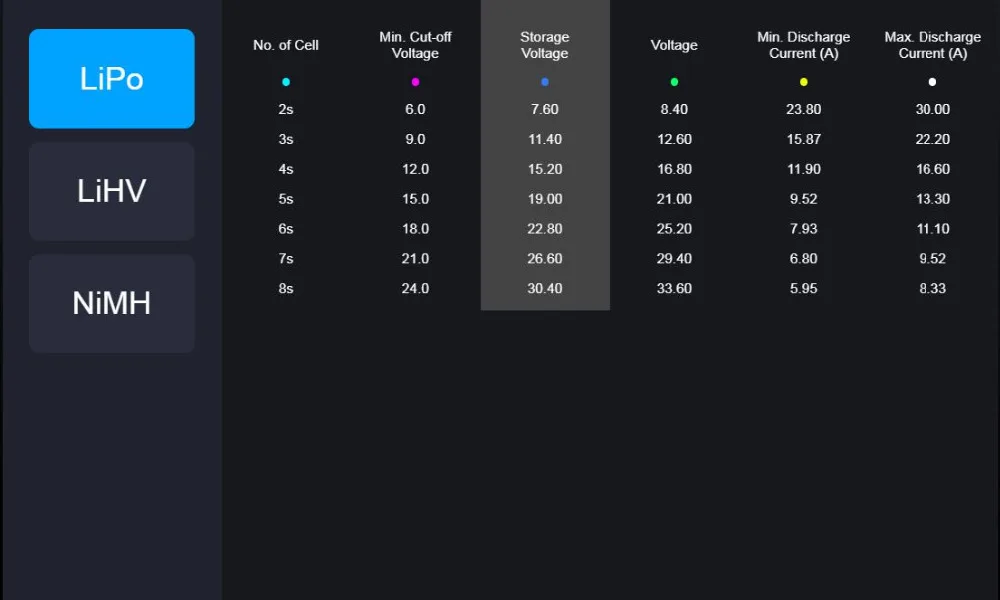Viewport: 1000px width, 600px height.
Task: Click the magenta dot under Min. Cut-off Voltage
Action: coord(415,82)
